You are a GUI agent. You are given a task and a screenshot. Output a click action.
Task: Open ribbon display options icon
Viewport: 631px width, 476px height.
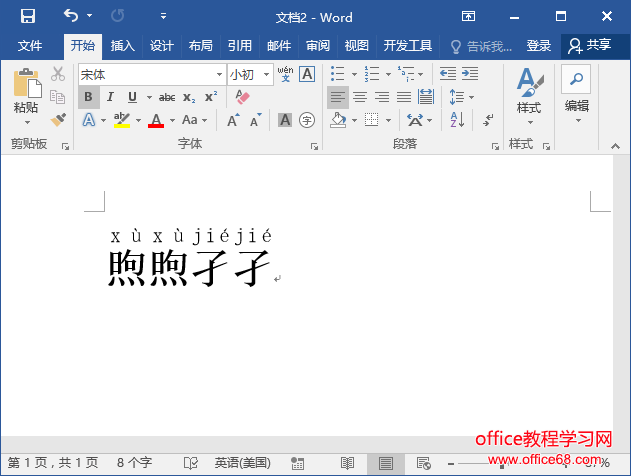(x=468, y=16)
